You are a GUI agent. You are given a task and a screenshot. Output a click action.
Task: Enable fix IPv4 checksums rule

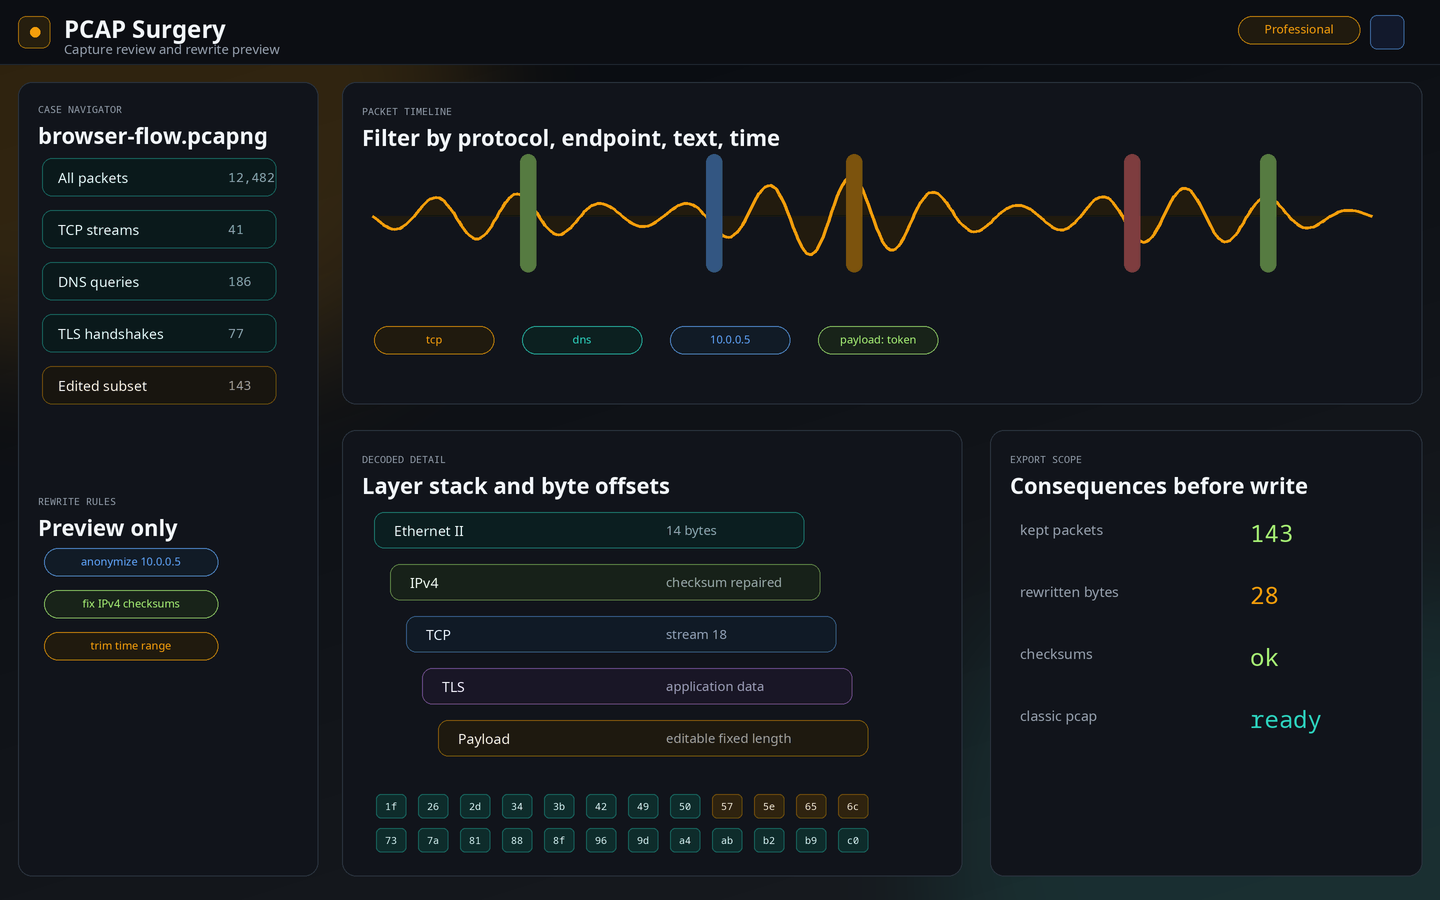click(131, 604)
